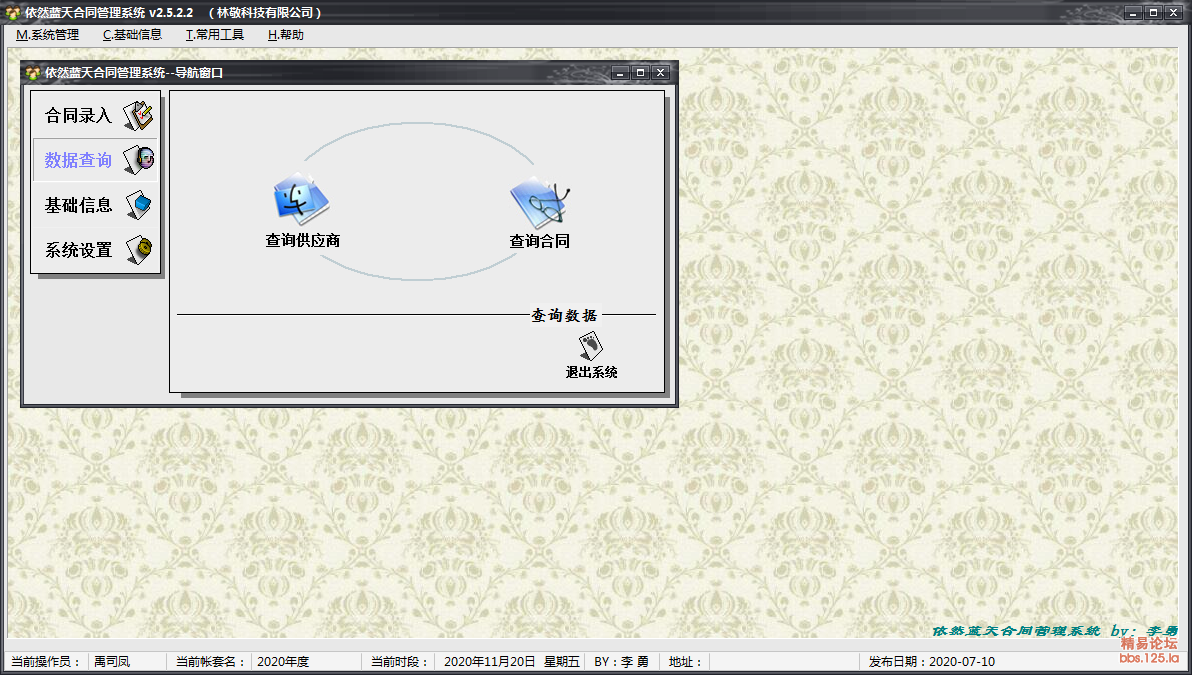The width and height of the screenshot is (1192, 675).
Task: Open the C.基础信息 menu
Action: coord(132,35)
